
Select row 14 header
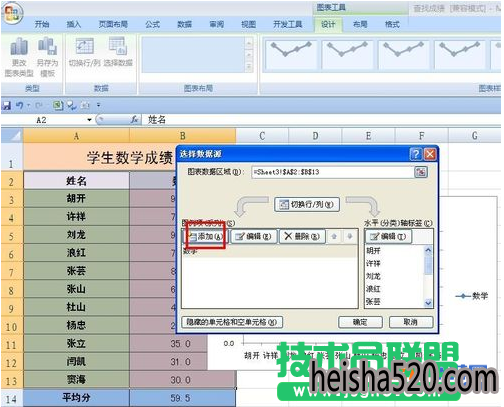[x=12, y=398]
